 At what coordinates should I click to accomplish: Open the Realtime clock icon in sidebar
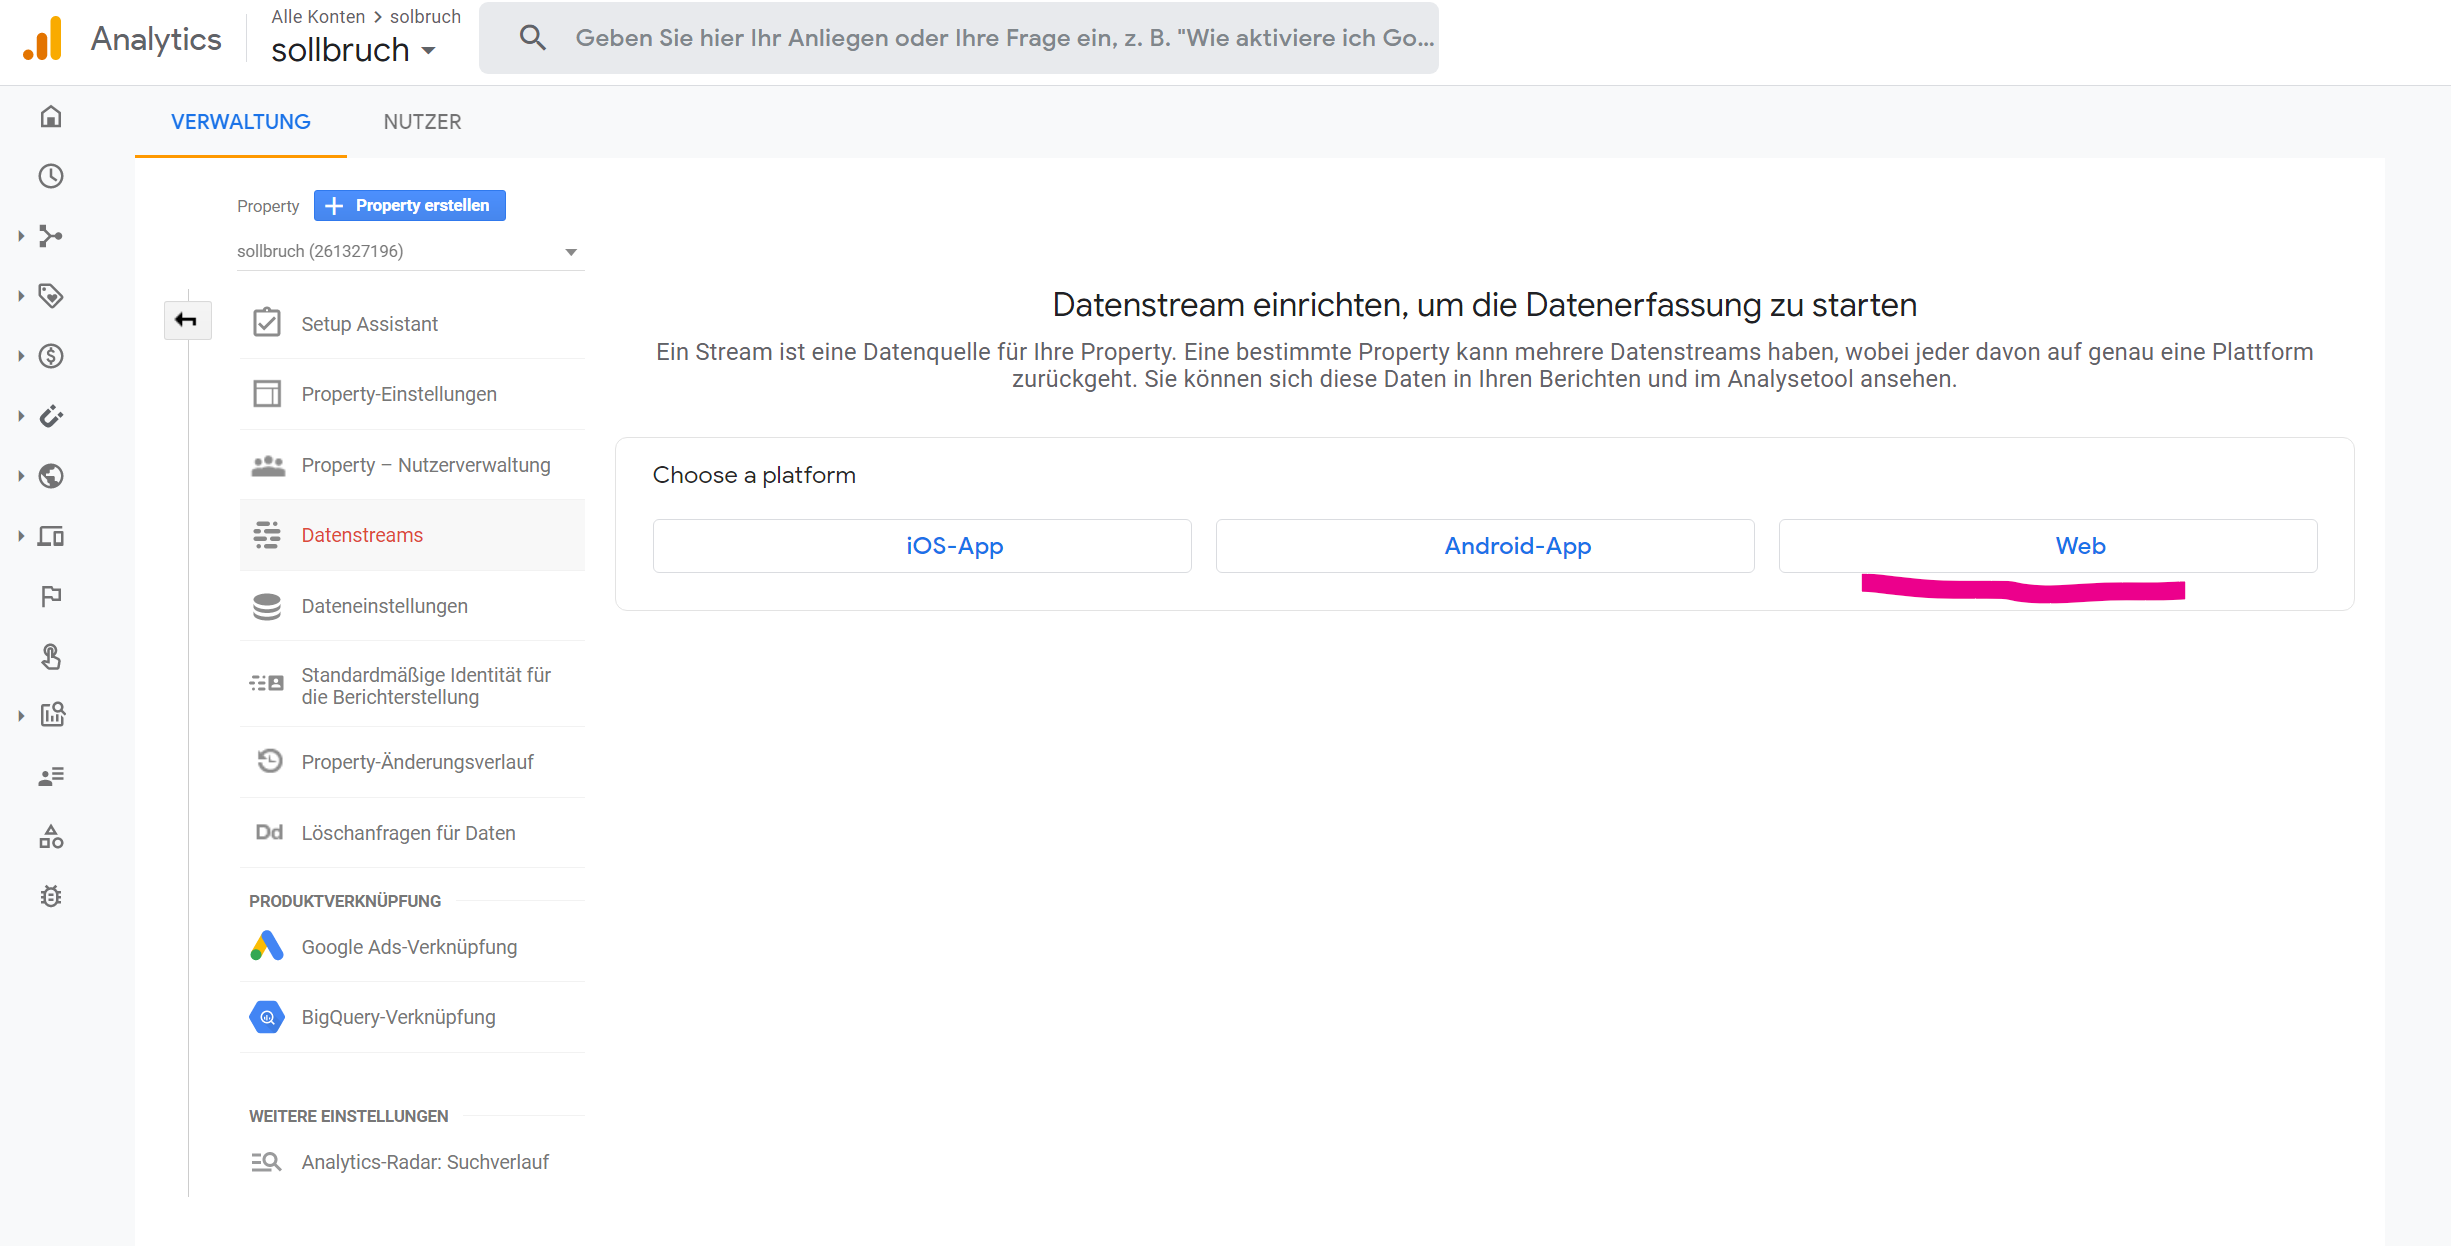51,176
